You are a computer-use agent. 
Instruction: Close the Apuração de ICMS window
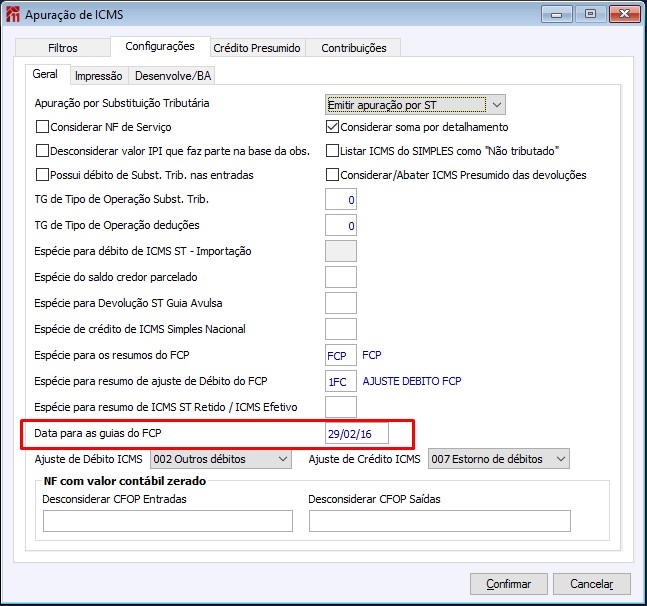pyautogui.click(x=624, y=14)
